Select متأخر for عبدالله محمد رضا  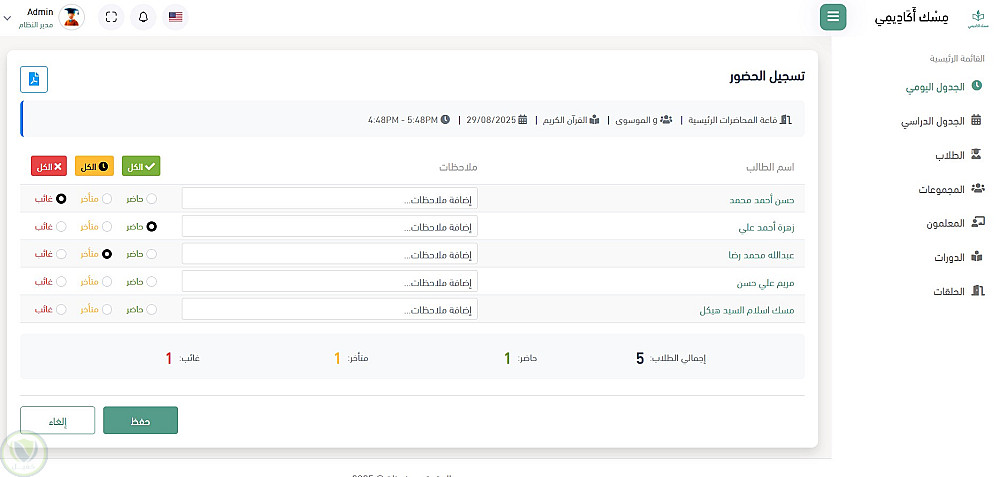tap(107, 254)
